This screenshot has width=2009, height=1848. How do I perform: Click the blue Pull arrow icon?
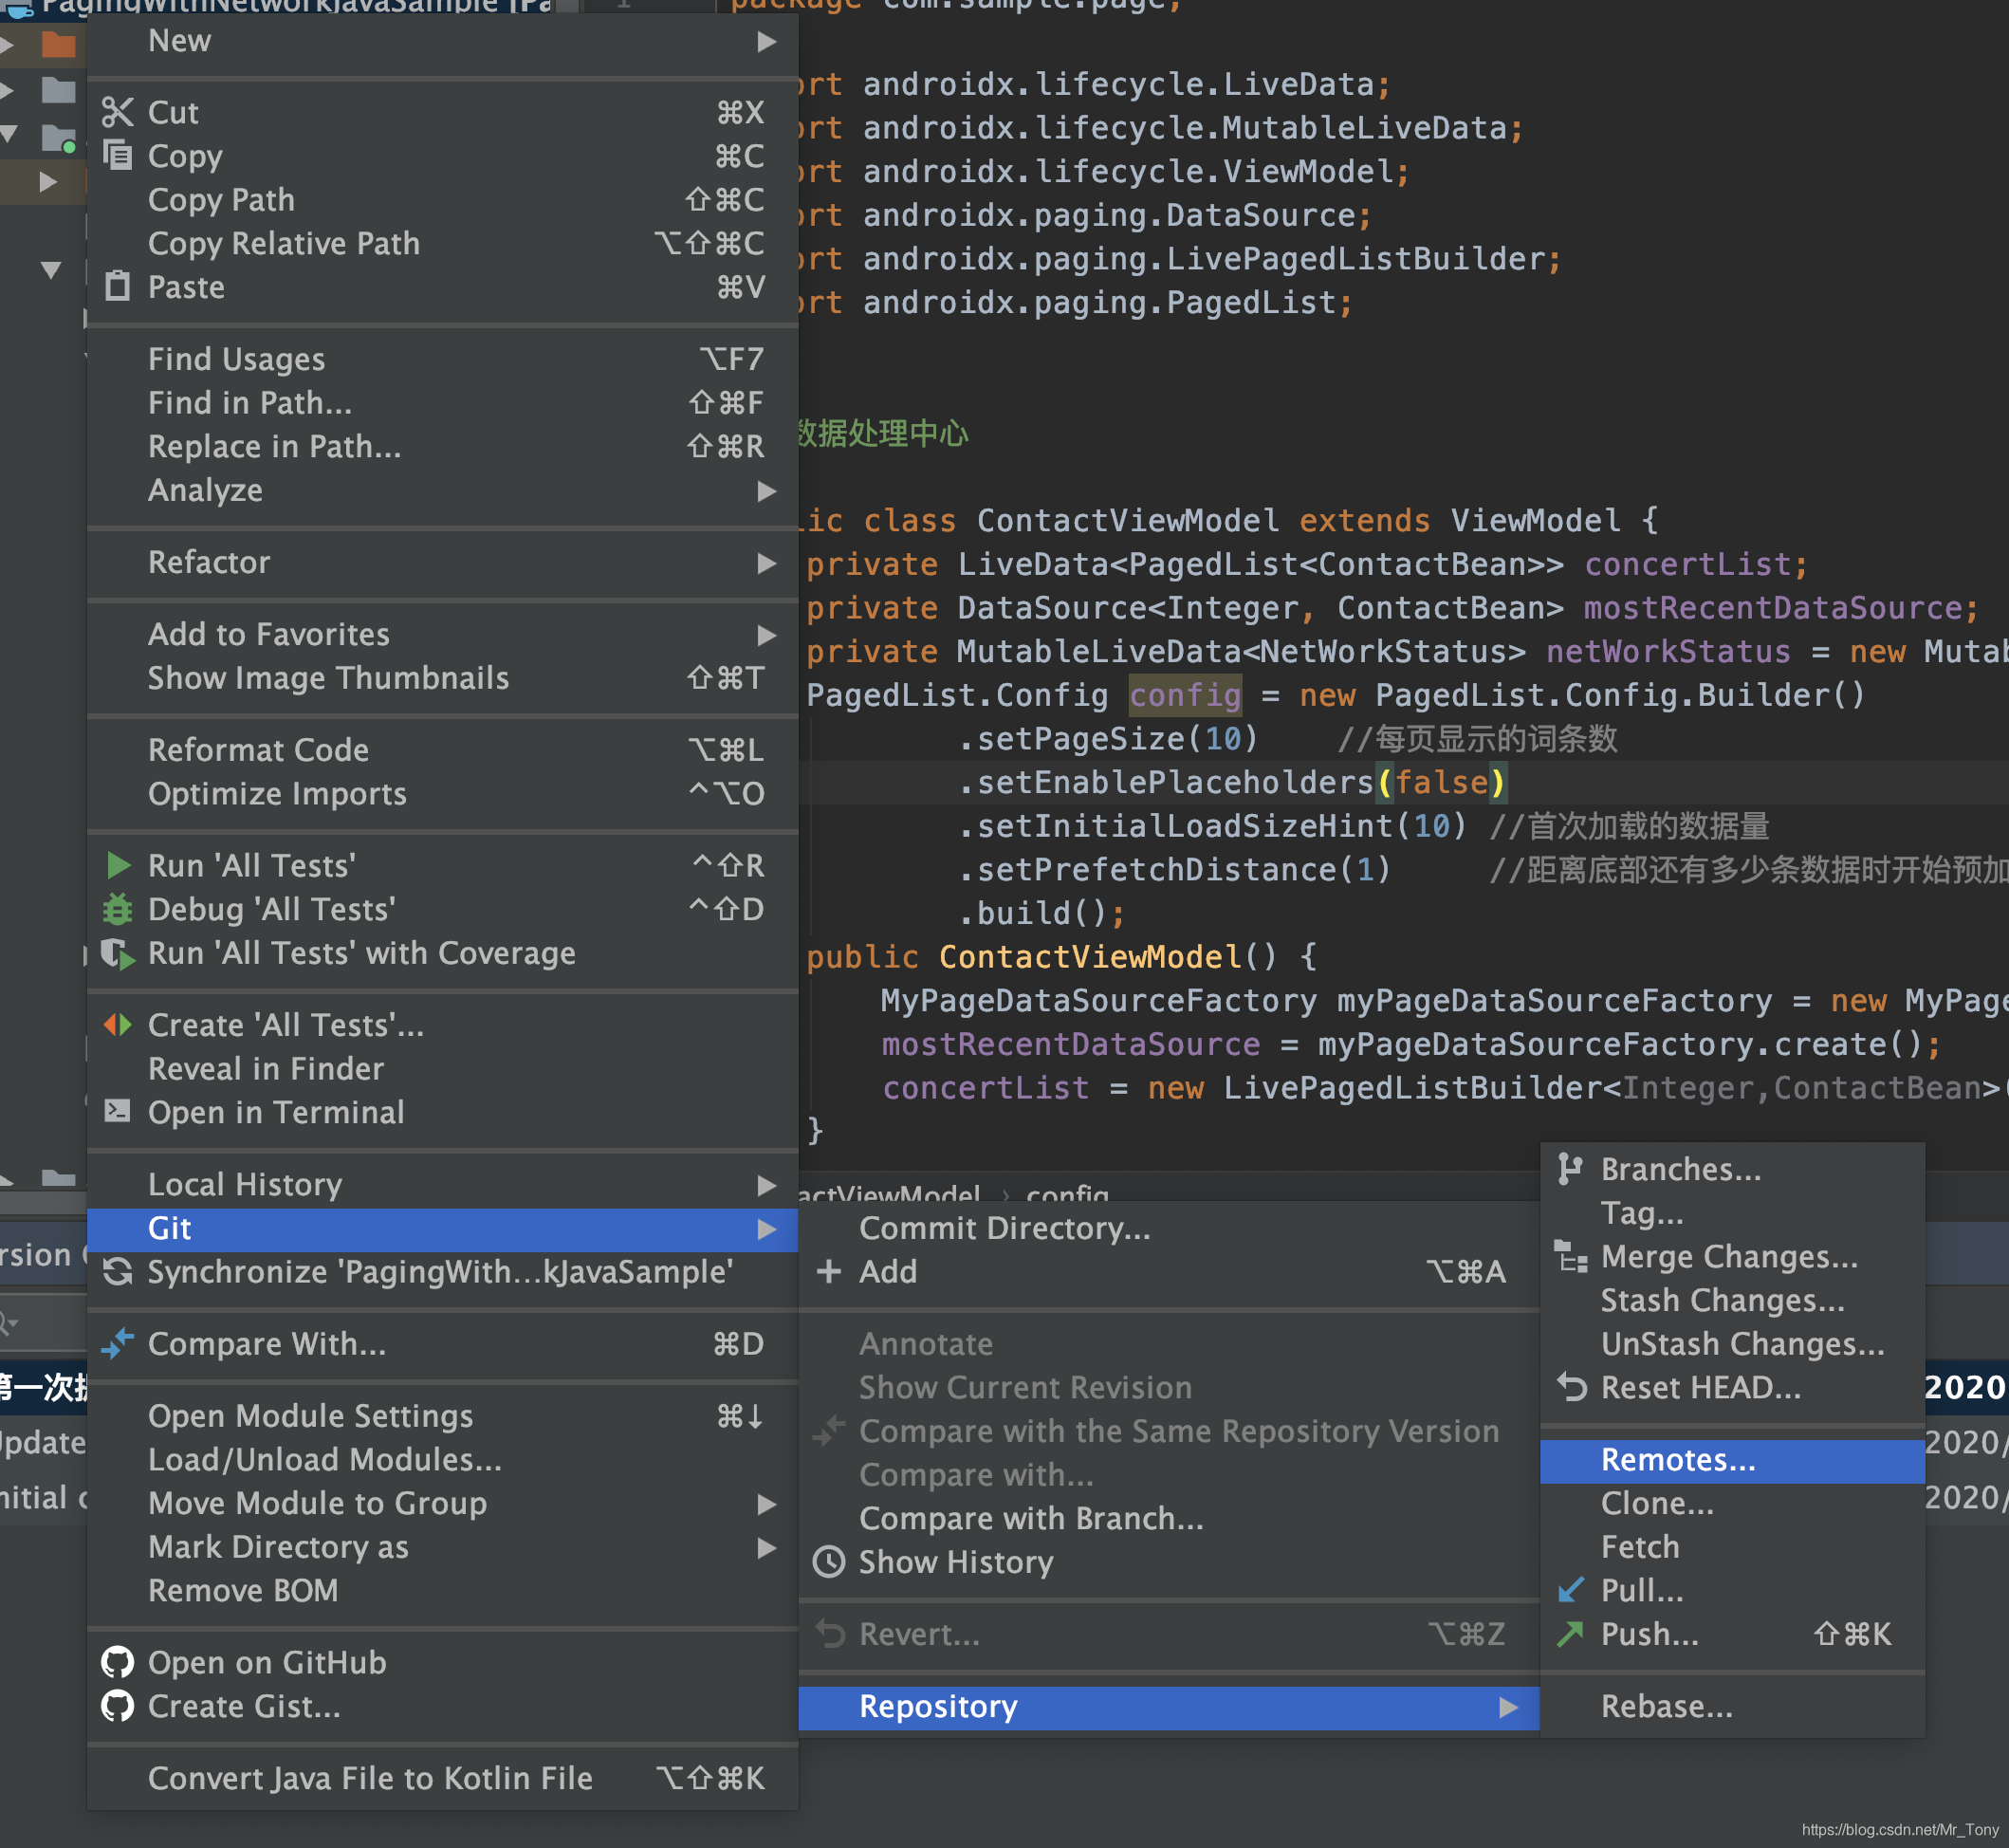(x=1571, y=1589)
